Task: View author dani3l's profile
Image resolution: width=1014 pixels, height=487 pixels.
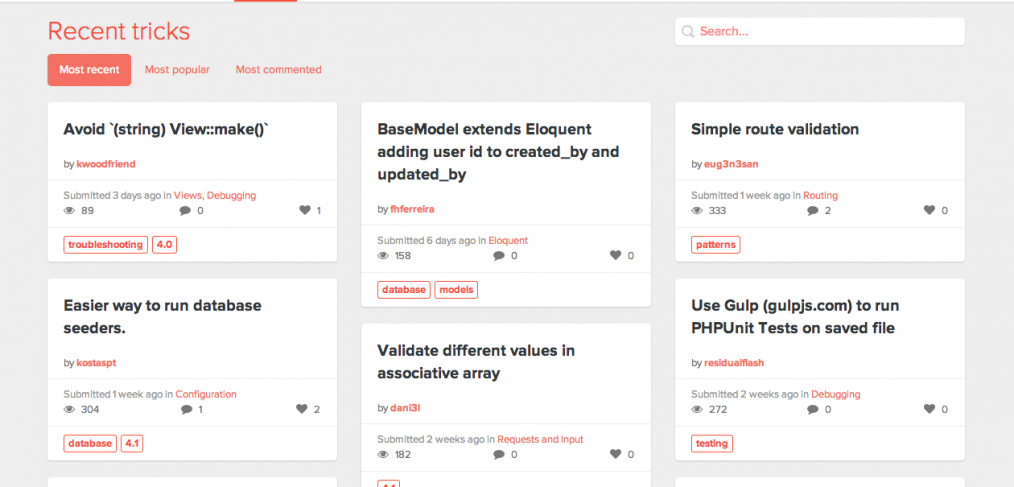Action: pos(405,409)
